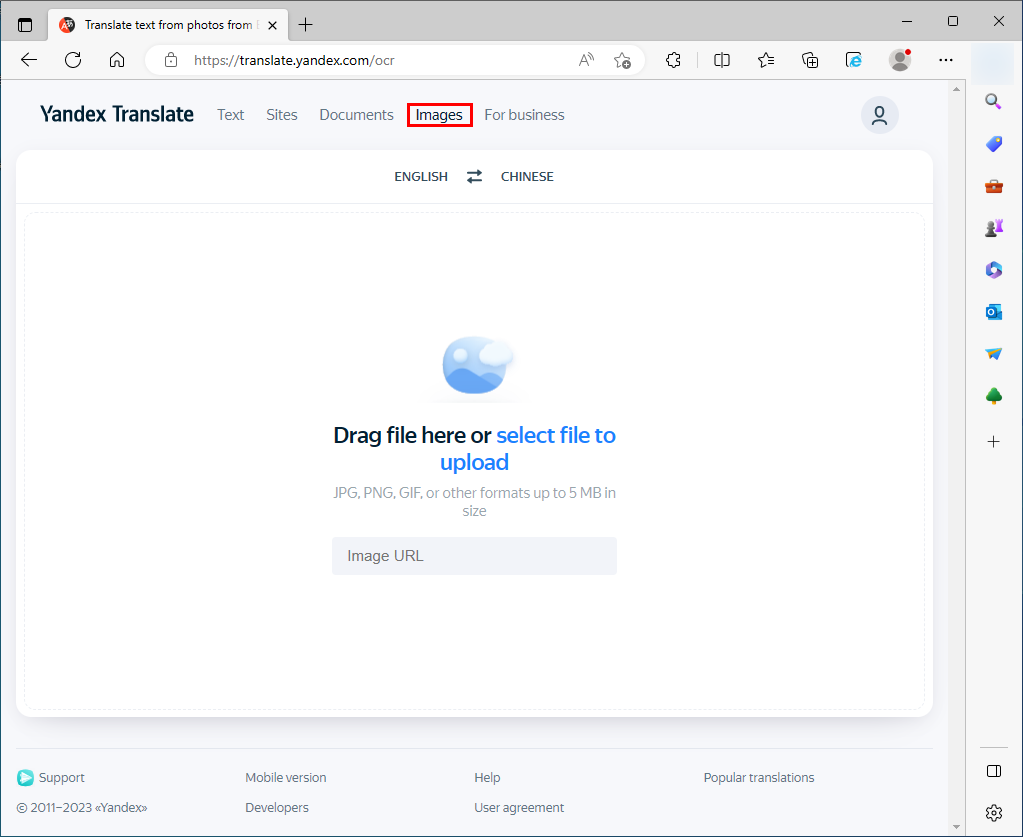Viewport: 1023px width, 837px height.
Task: Open the Developers link
Action: pos(277,808)
